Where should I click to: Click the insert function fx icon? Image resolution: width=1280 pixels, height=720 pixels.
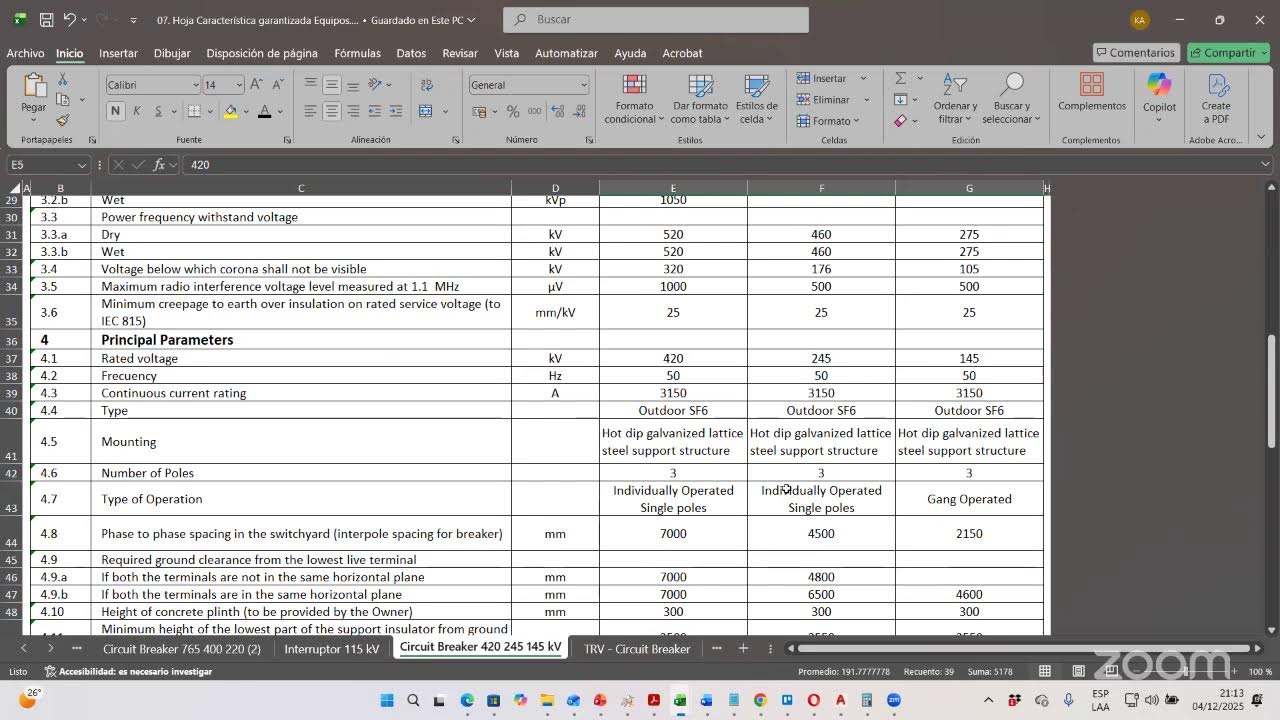click(x=159, y=164)
